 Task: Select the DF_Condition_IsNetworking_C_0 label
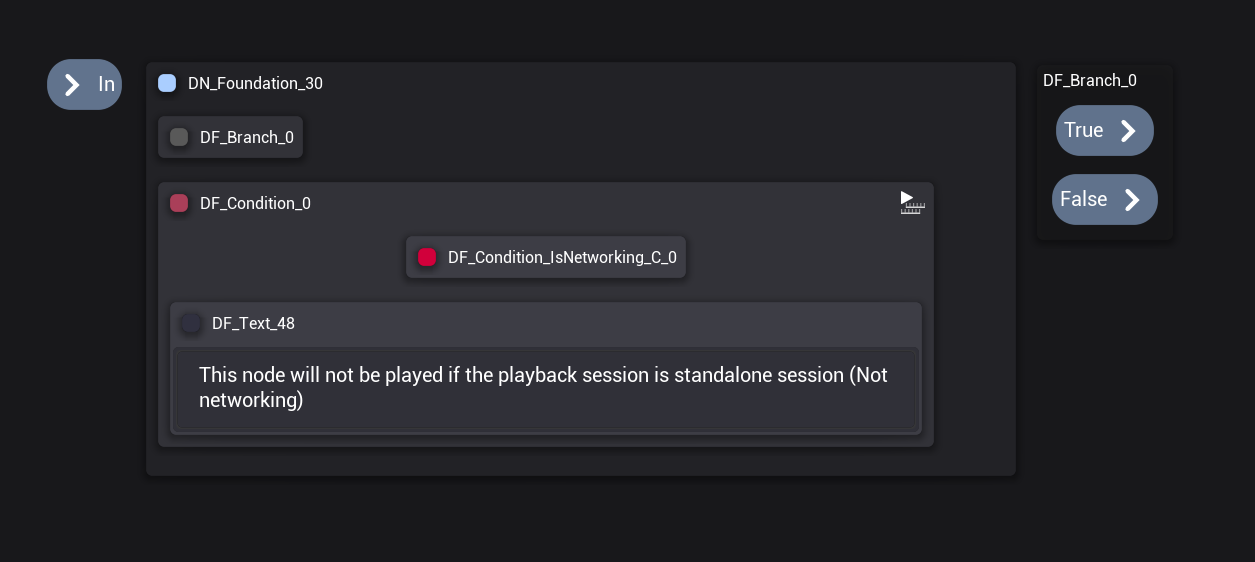[x=562, y=258]
